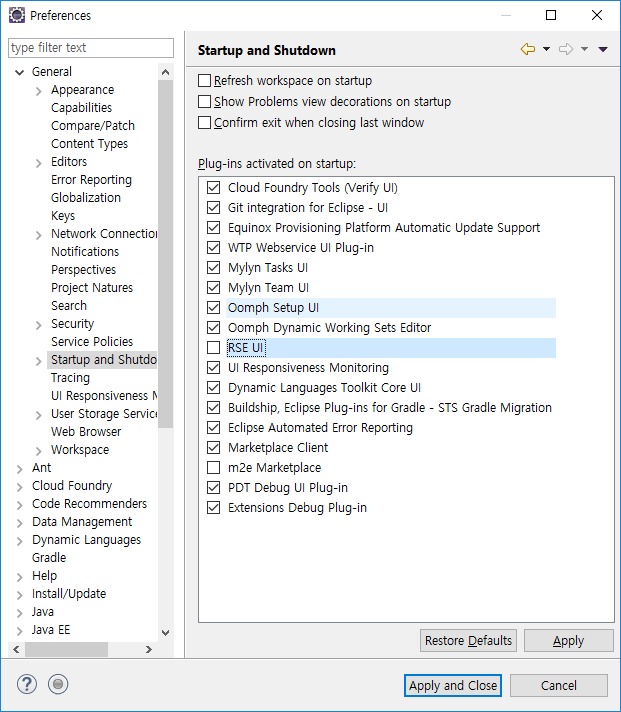Open the back history dropdown arrow
Viewport: 621px width, 712px height.
[547, 49]
